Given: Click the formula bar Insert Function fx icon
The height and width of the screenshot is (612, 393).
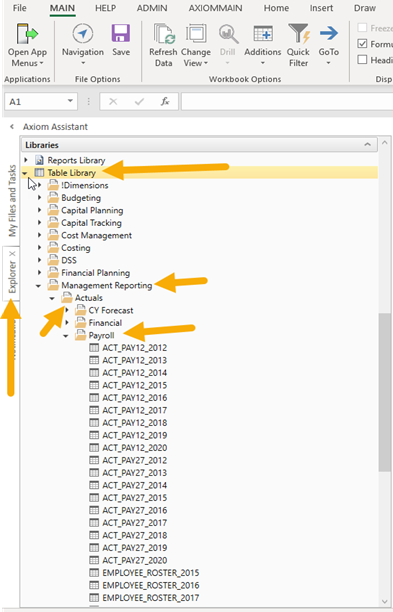Looking at the screenshot, I should click(x=165, y=102).
